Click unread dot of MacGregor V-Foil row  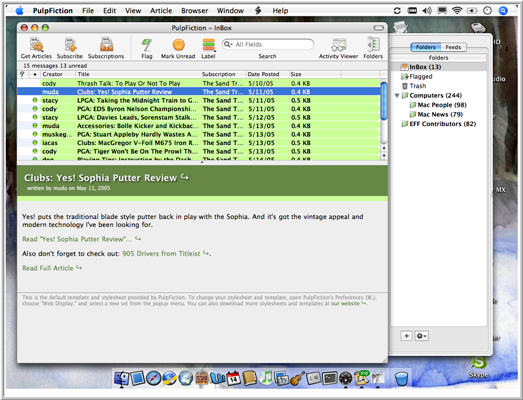click(35, 142)
